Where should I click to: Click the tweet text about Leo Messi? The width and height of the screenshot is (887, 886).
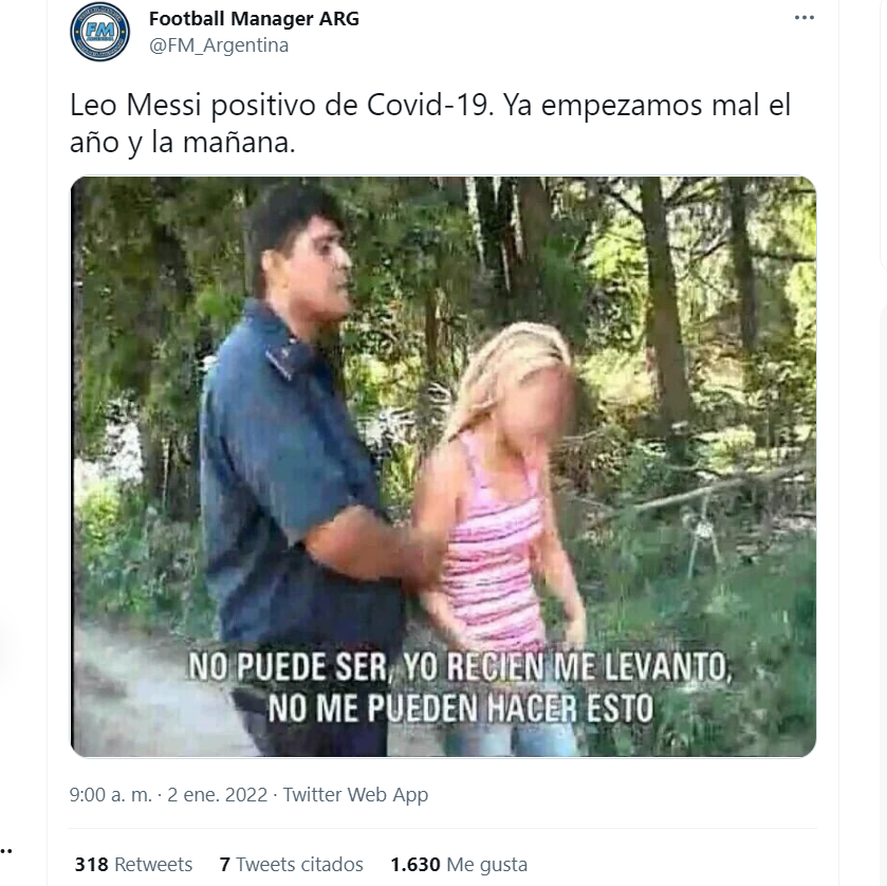click(430, 123)
